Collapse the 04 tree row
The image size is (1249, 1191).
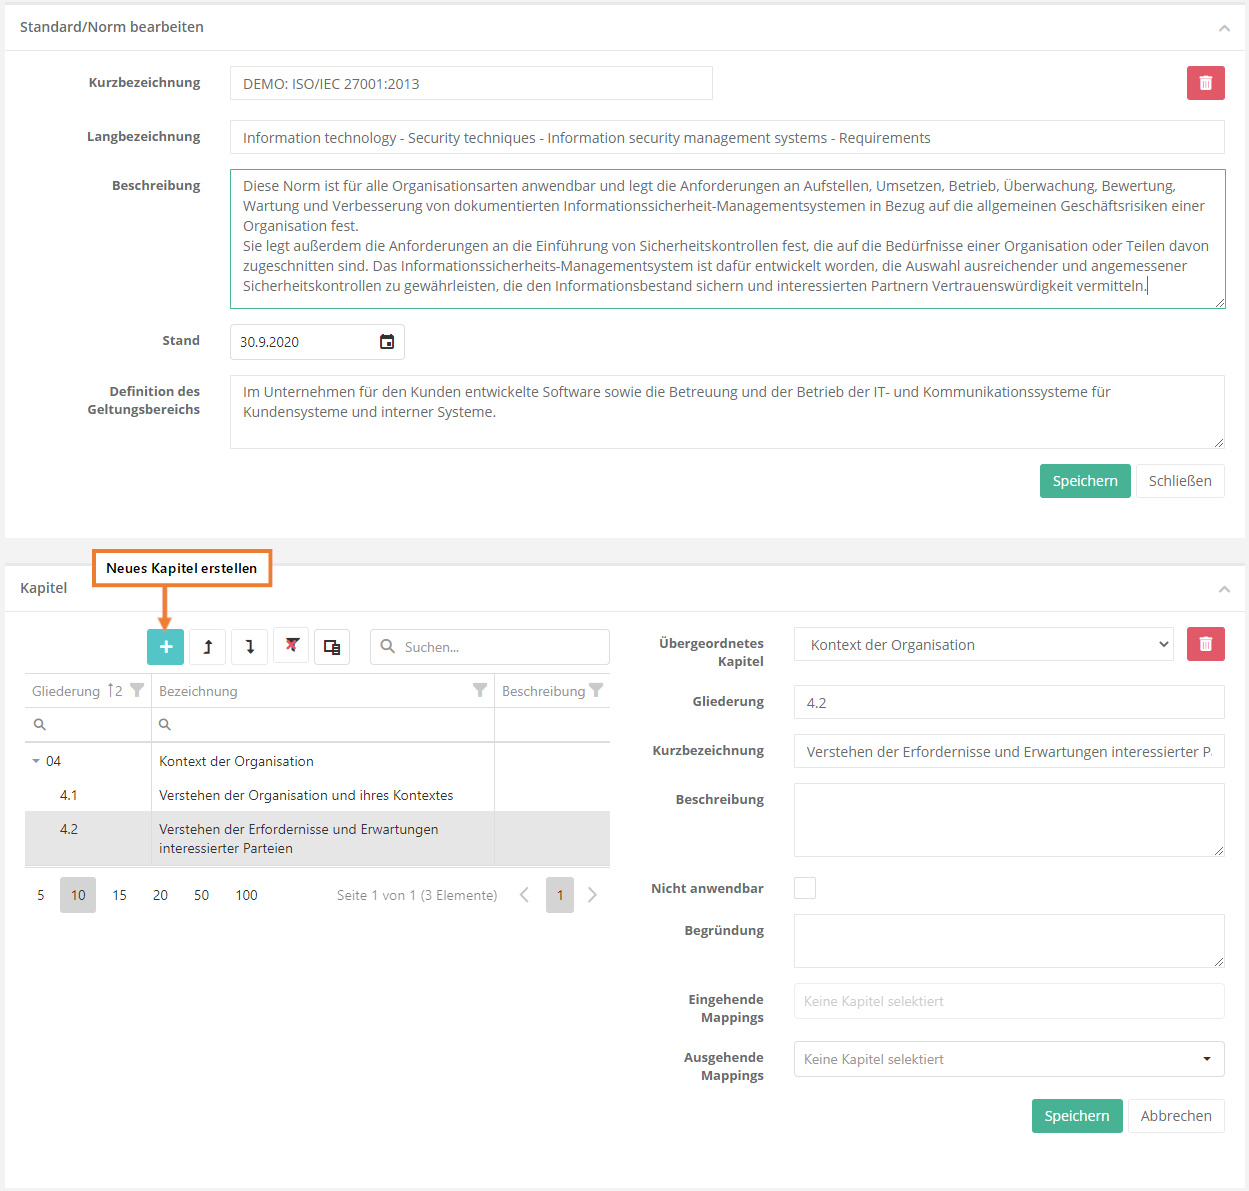(36, 761)
